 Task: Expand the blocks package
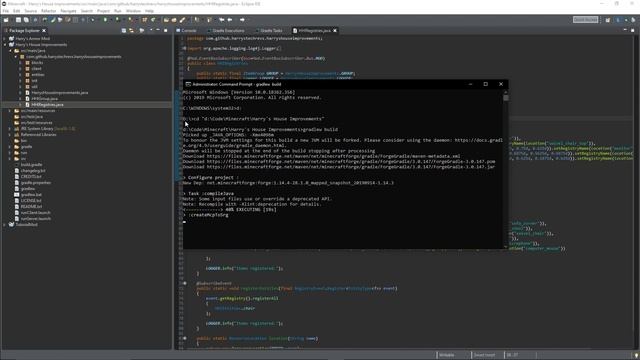point(20,63)
